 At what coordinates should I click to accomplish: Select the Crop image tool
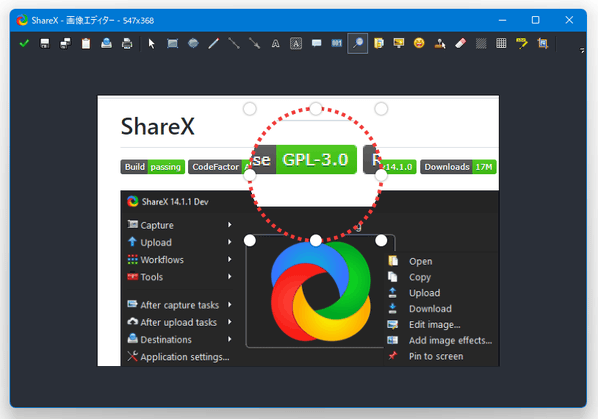(x=543, y=43)
